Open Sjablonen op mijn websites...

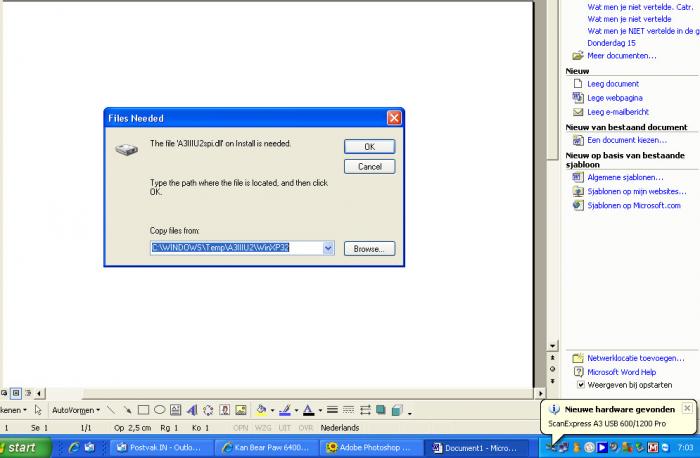[637, 192]
